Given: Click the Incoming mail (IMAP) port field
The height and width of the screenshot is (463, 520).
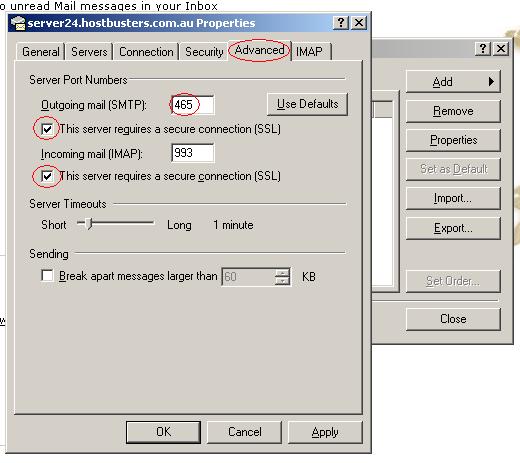Looking at the screenshot, I should pos(192,153).
